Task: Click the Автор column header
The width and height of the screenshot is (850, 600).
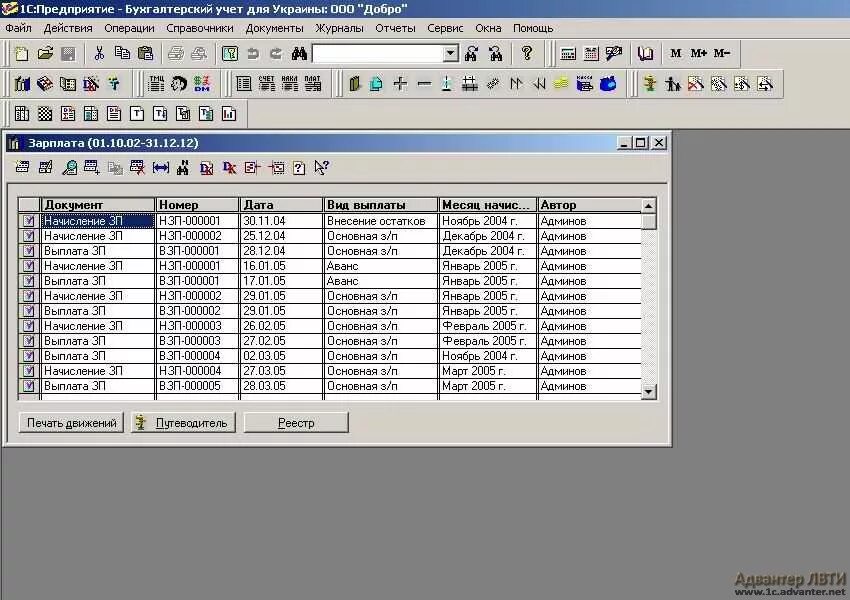Action: [x=588, y=205]
